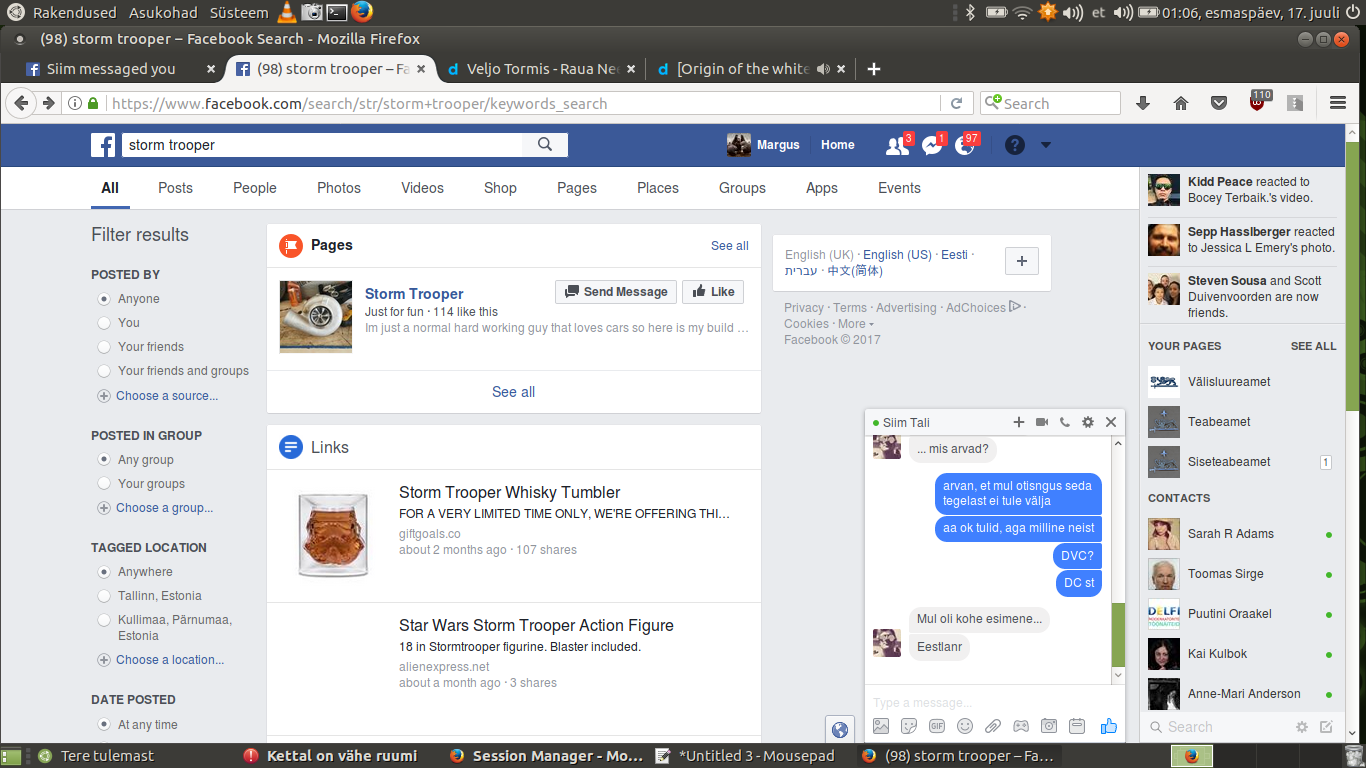
Task: Switch to Groups search tab
Action: 742,188
